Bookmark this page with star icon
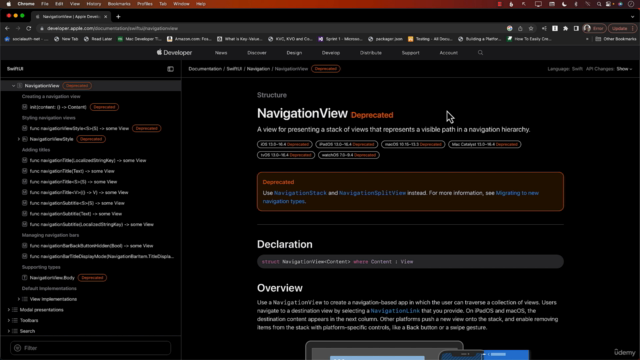 tap(531, 28)
